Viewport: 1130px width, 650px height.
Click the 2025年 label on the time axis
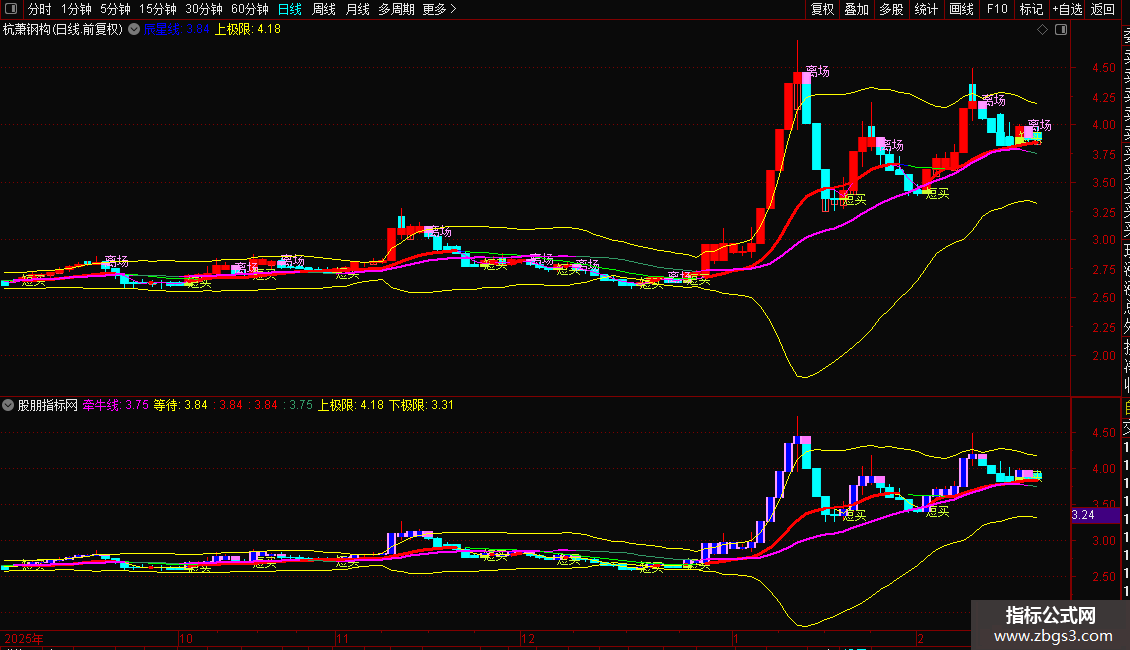click(24, 638)
